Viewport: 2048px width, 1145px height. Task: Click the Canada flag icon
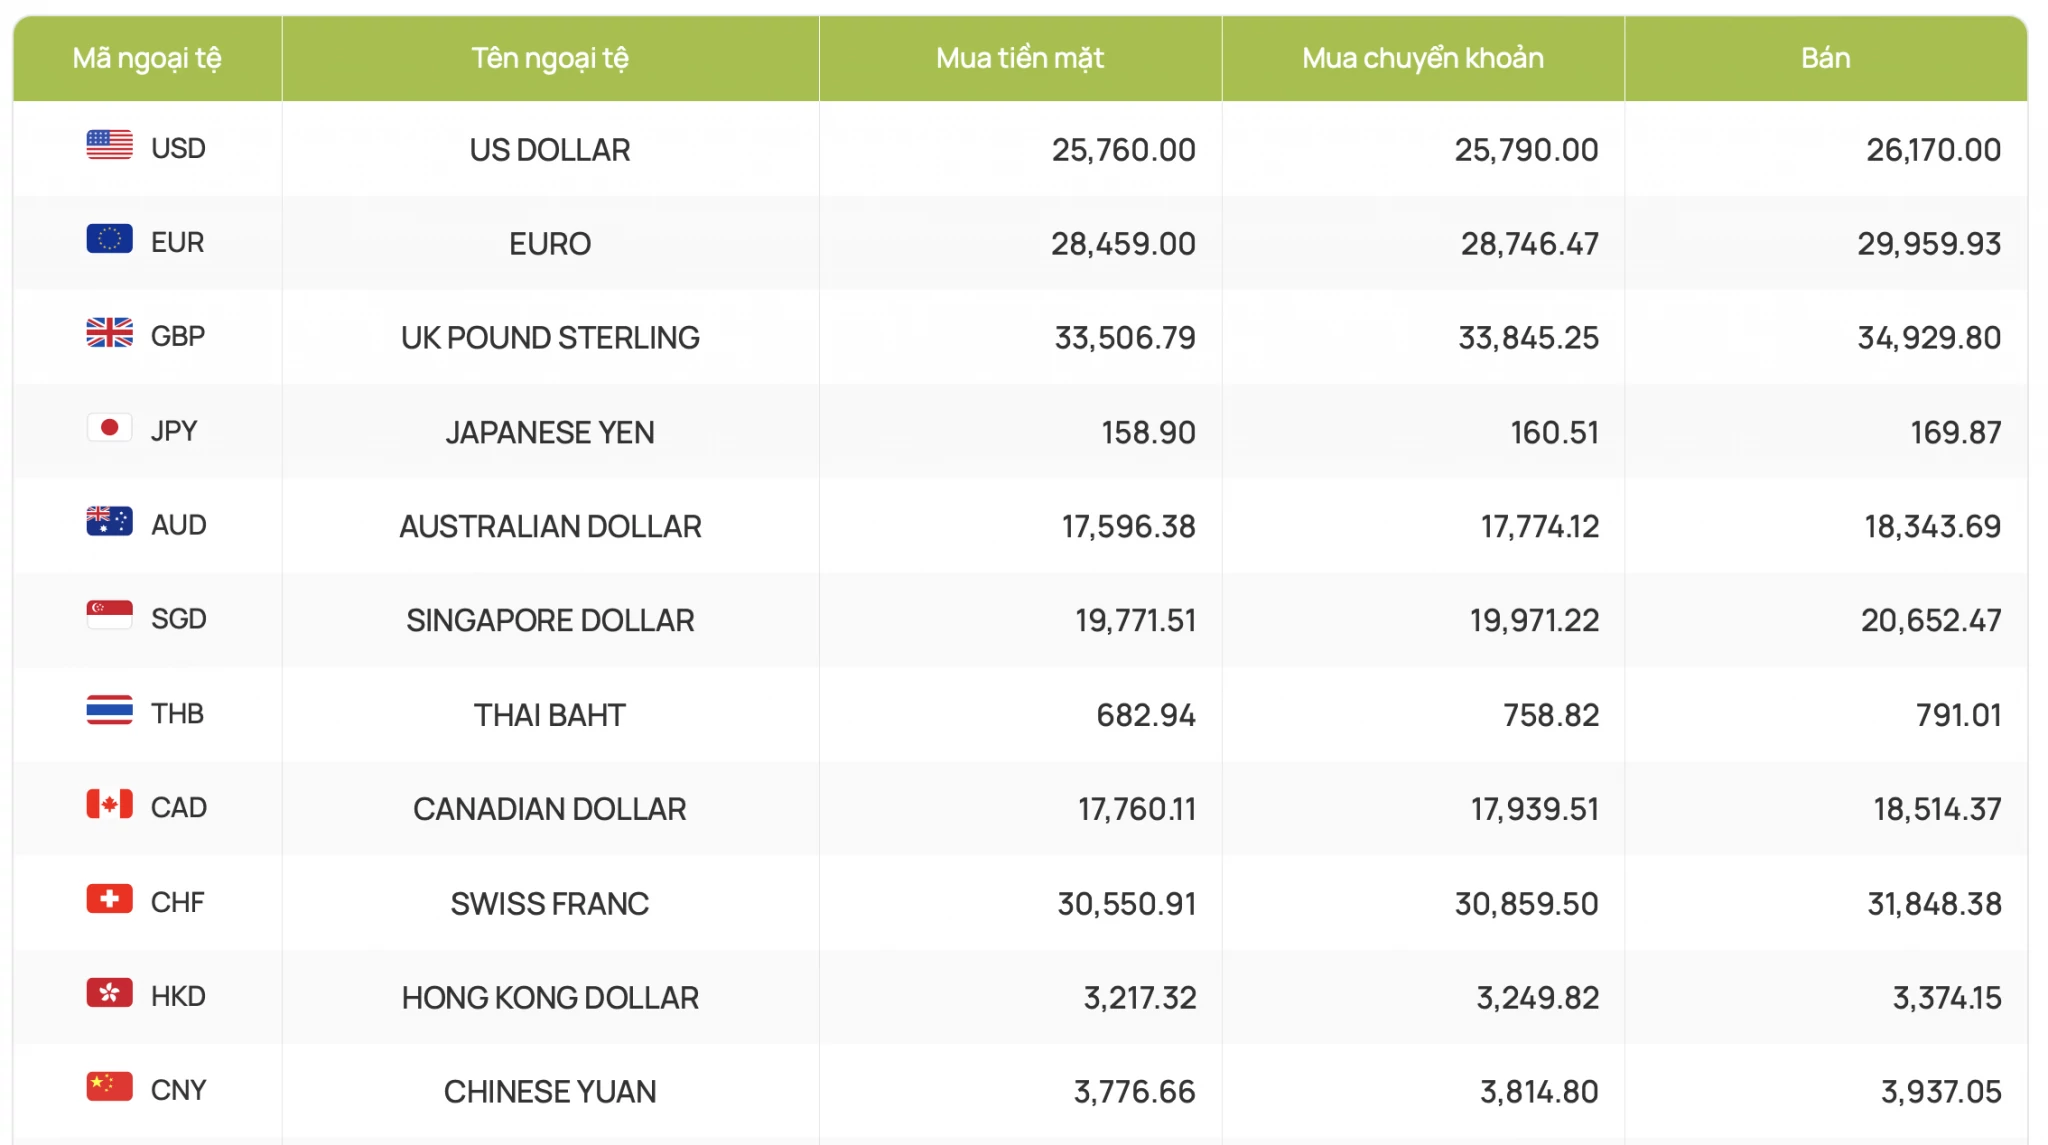coord(109,805)
